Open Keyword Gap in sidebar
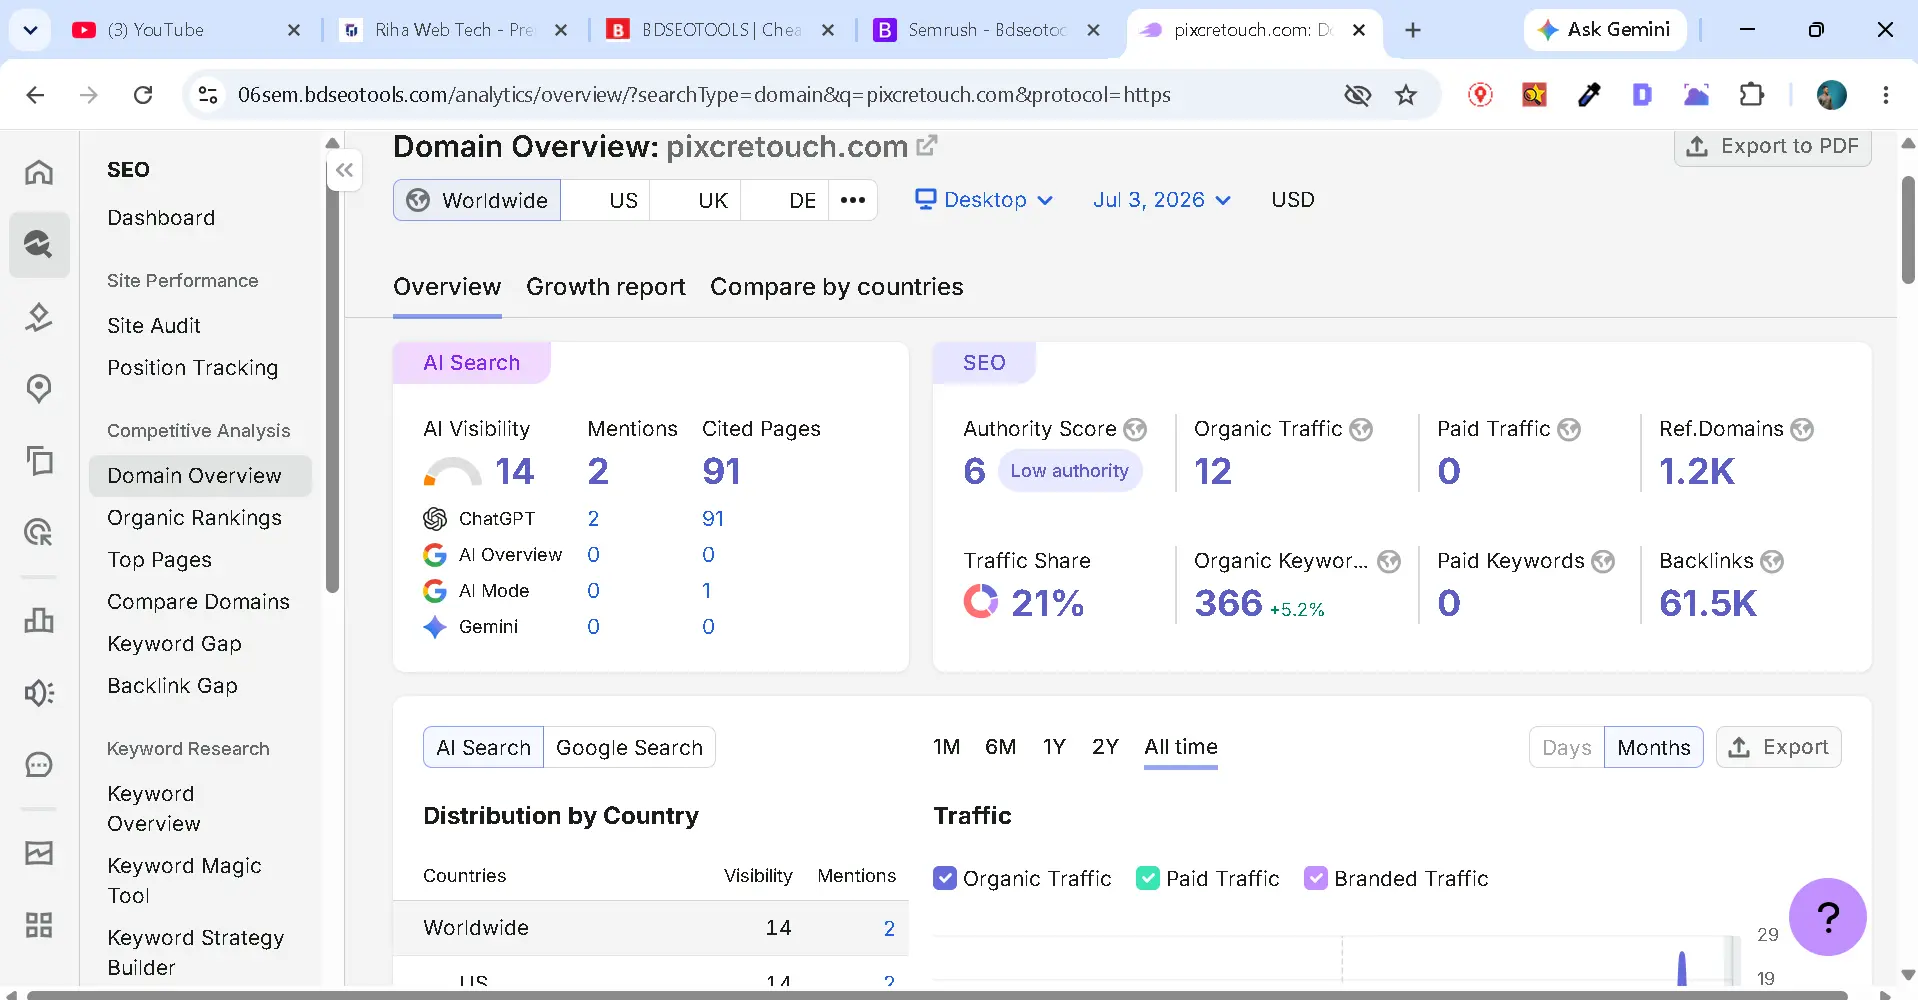 [175, 644]
